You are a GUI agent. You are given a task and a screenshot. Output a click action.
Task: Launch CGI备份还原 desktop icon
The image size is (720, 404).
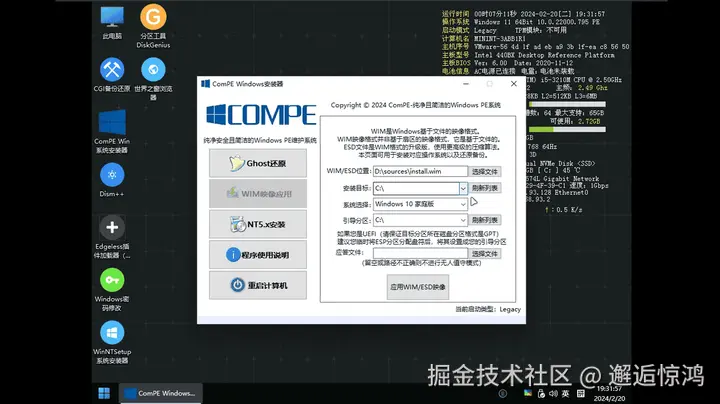click(x=112, y=74)
